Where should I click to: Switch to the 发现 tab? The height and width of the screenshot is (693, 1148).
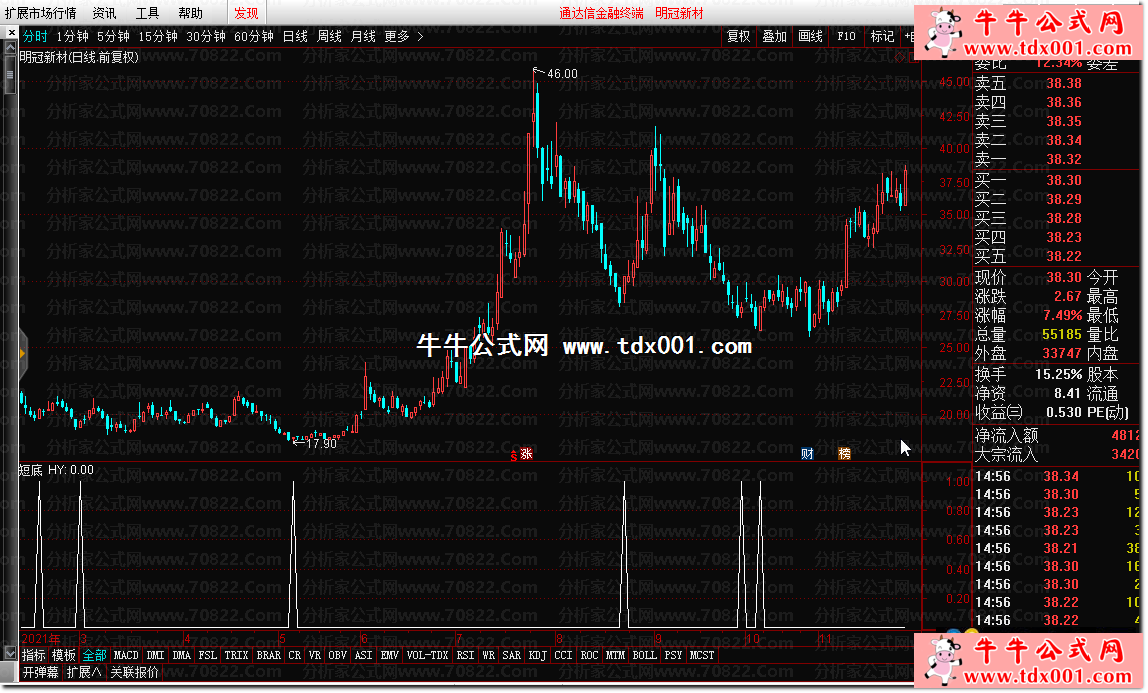(x=246, y=13)
